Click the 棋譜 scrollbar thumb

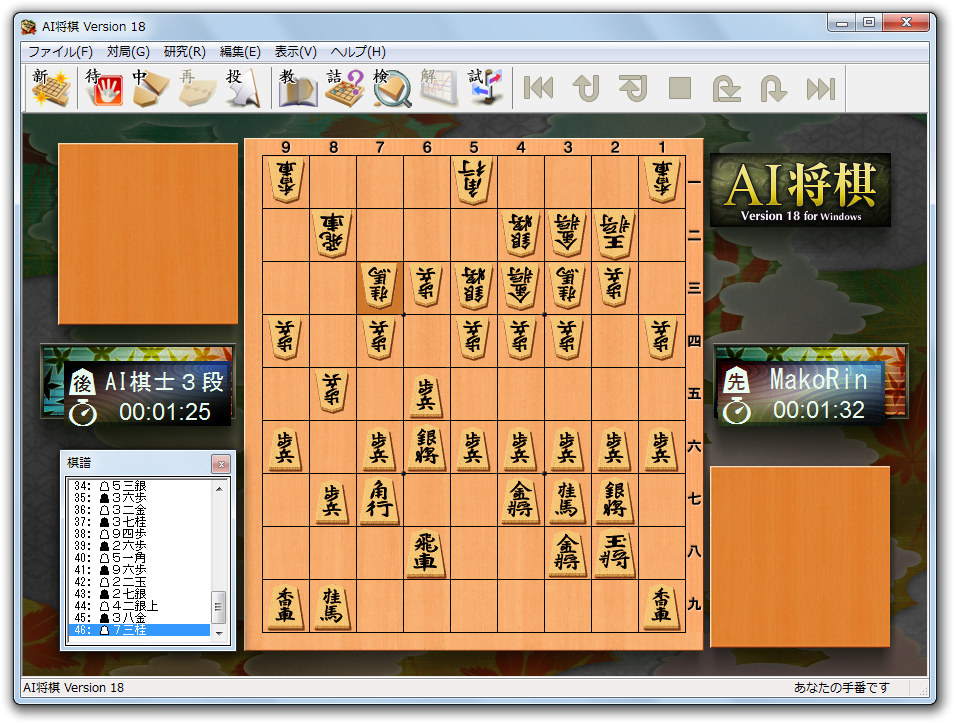(x=219, y=607)
